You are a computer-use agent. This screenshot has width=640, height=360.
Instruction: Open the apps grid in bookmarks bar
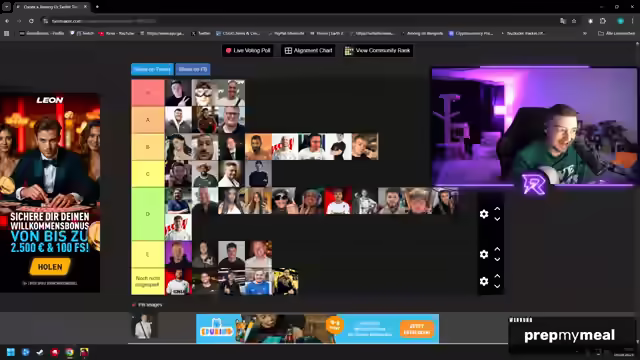7,33
